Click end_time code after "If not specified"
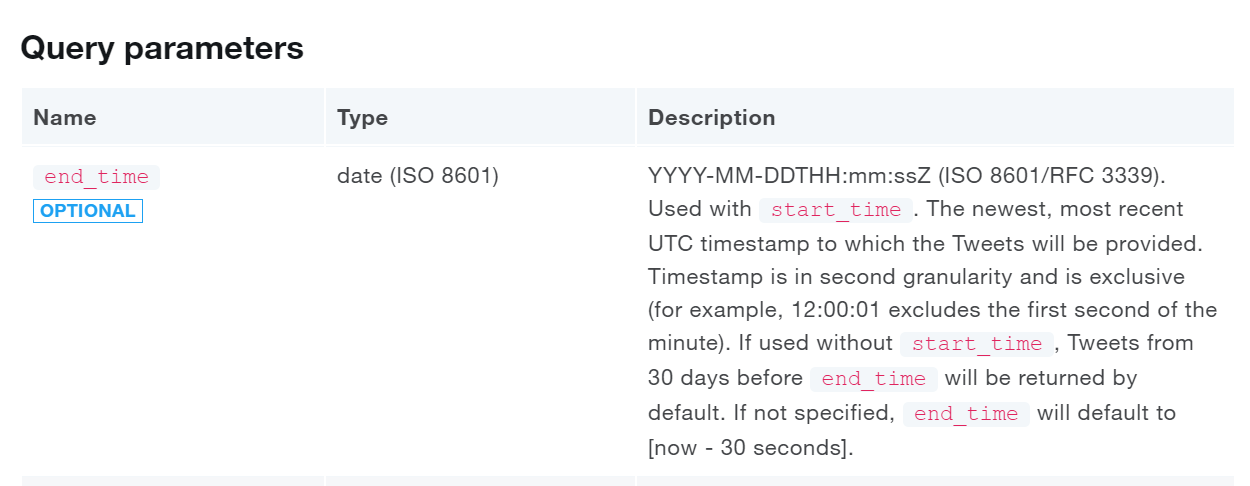1250x486 pixels. [x=966, y=414]
